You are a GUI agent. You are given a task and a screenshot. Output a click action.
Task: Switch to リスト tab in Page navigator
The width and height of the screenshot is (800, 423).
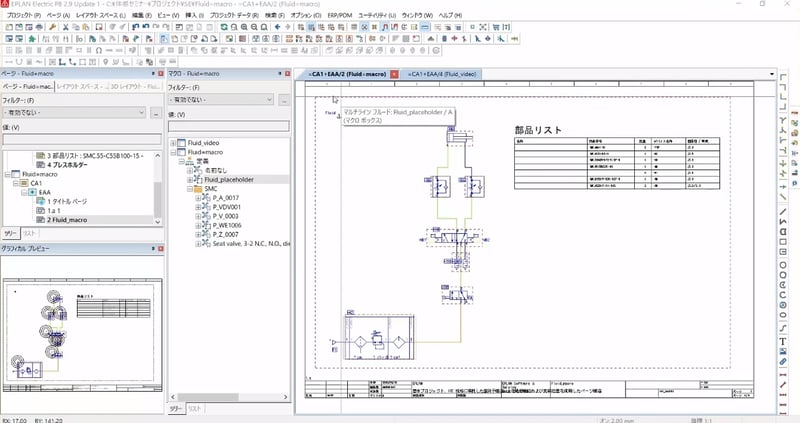point(30,233)
